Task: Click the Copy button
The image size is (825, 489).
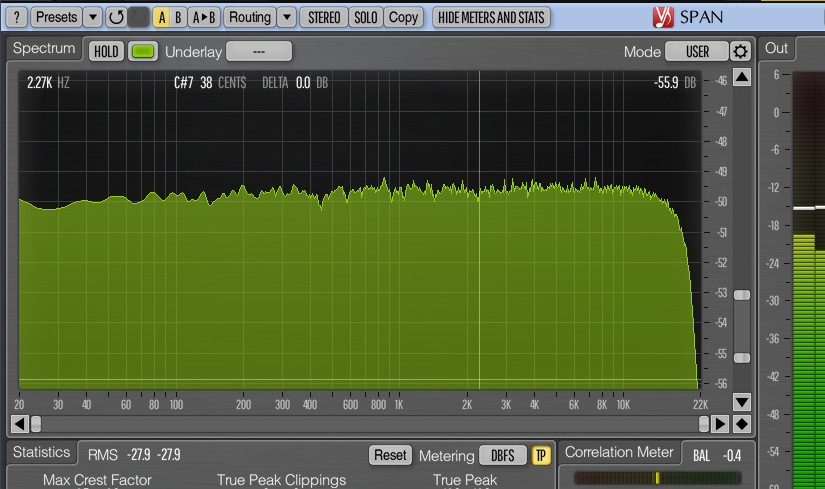Action: tap(404, 17)
